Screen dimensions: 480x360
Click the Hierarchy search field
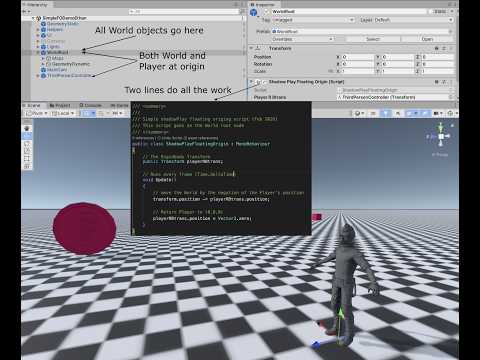point(185,11)
